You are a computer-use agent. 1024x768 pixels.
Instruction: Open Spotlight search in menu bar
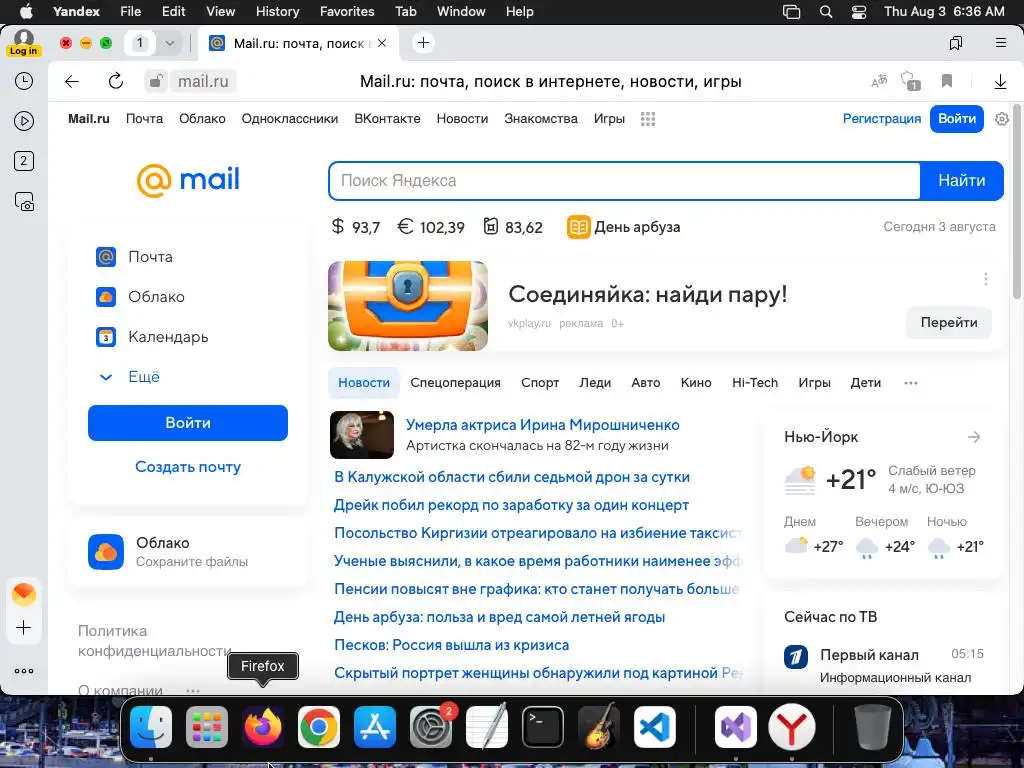tap(826, 11)
